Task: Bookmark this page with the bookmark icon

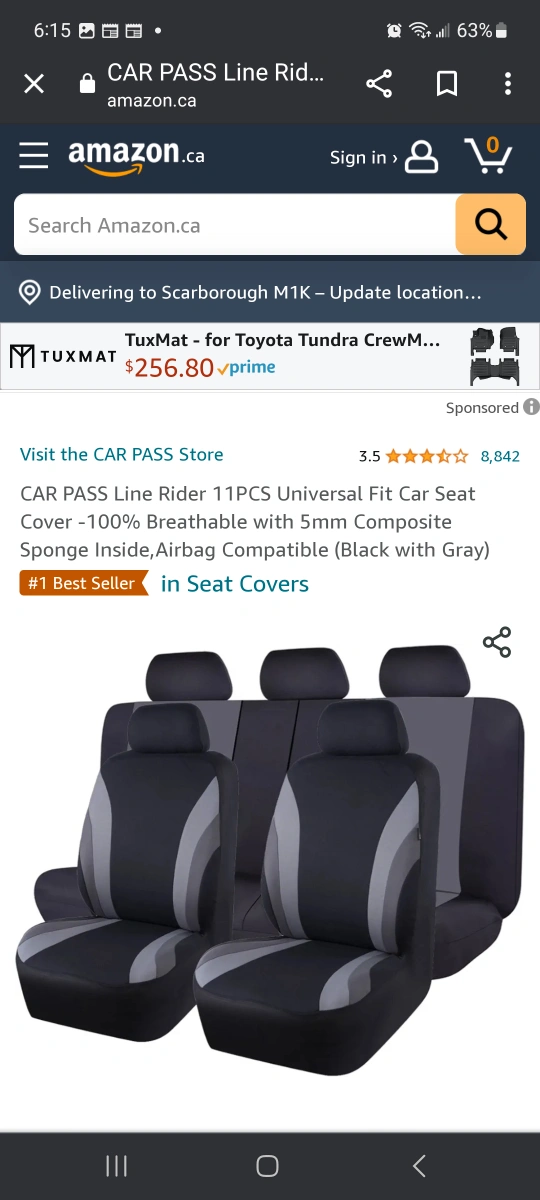Action: pos(447,84)
